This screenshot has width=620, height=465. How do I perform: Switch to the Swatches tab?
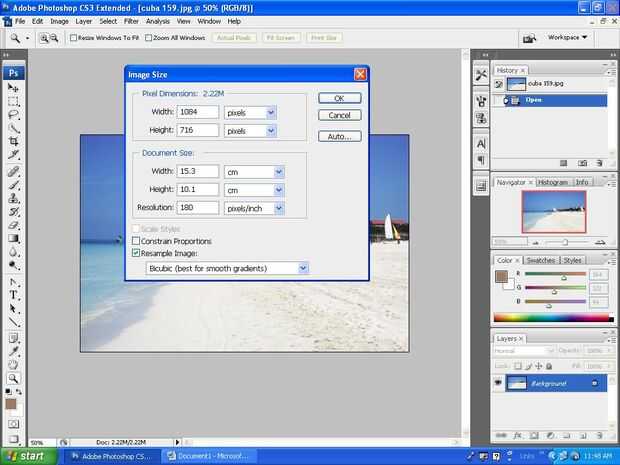point(541,260)
